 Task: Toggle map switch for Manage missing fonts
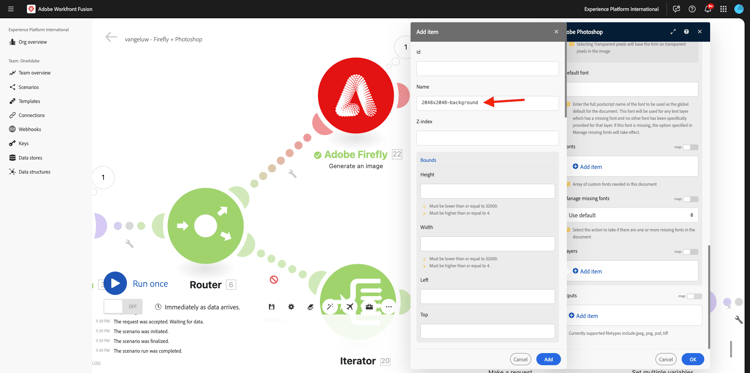click(x=690, y=199)
